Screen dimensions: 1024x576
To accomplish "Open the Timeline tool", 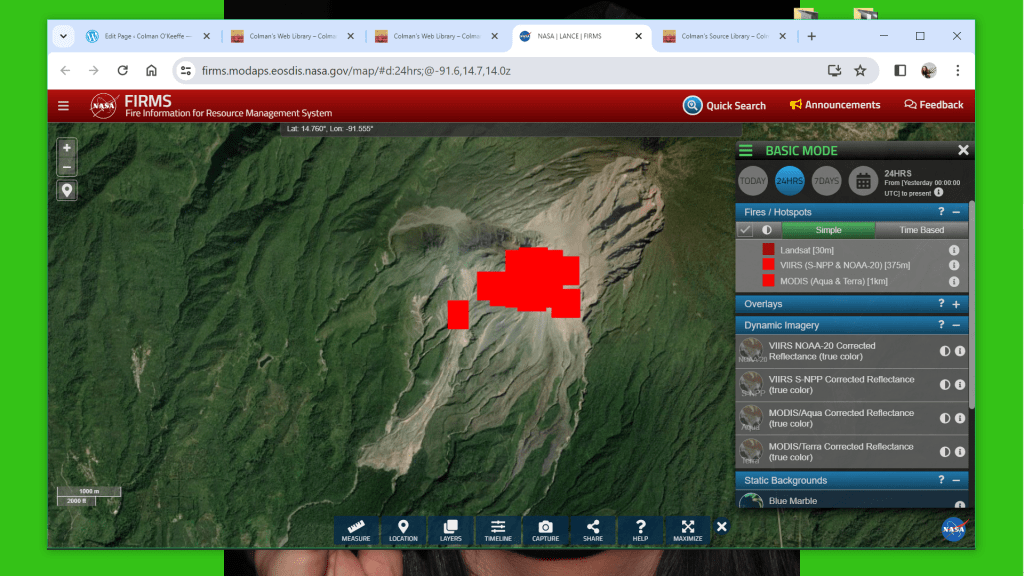I will click(x=498, y=530).
